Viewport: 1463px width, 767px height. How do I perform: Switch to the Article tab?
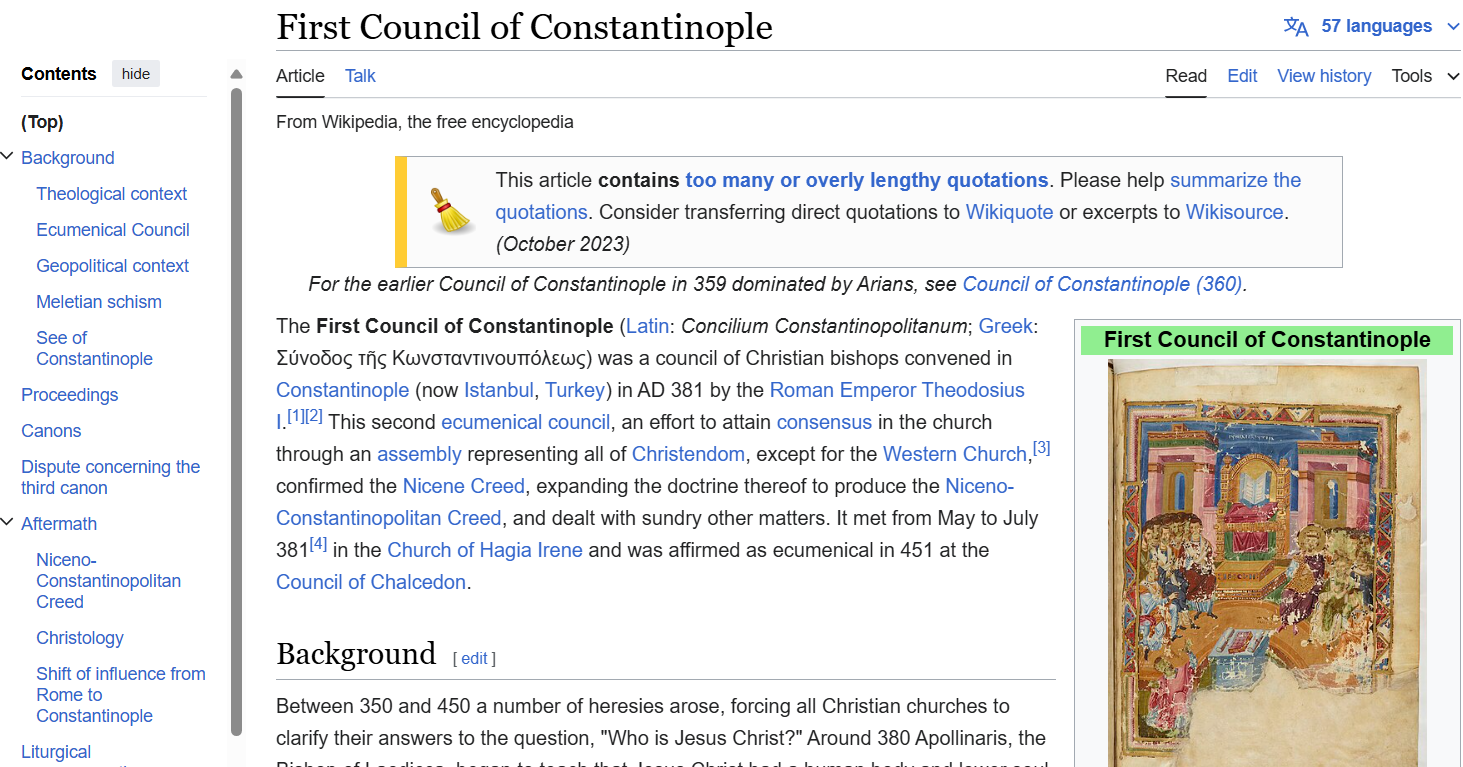coord(300,76)
